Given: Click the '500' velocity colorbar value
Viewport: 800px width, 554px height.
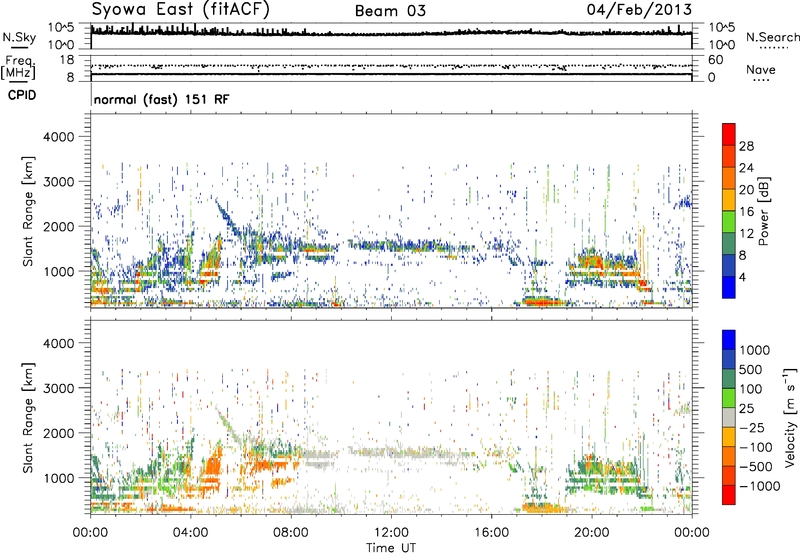Looking at the screenshot, I should (749, 370).
